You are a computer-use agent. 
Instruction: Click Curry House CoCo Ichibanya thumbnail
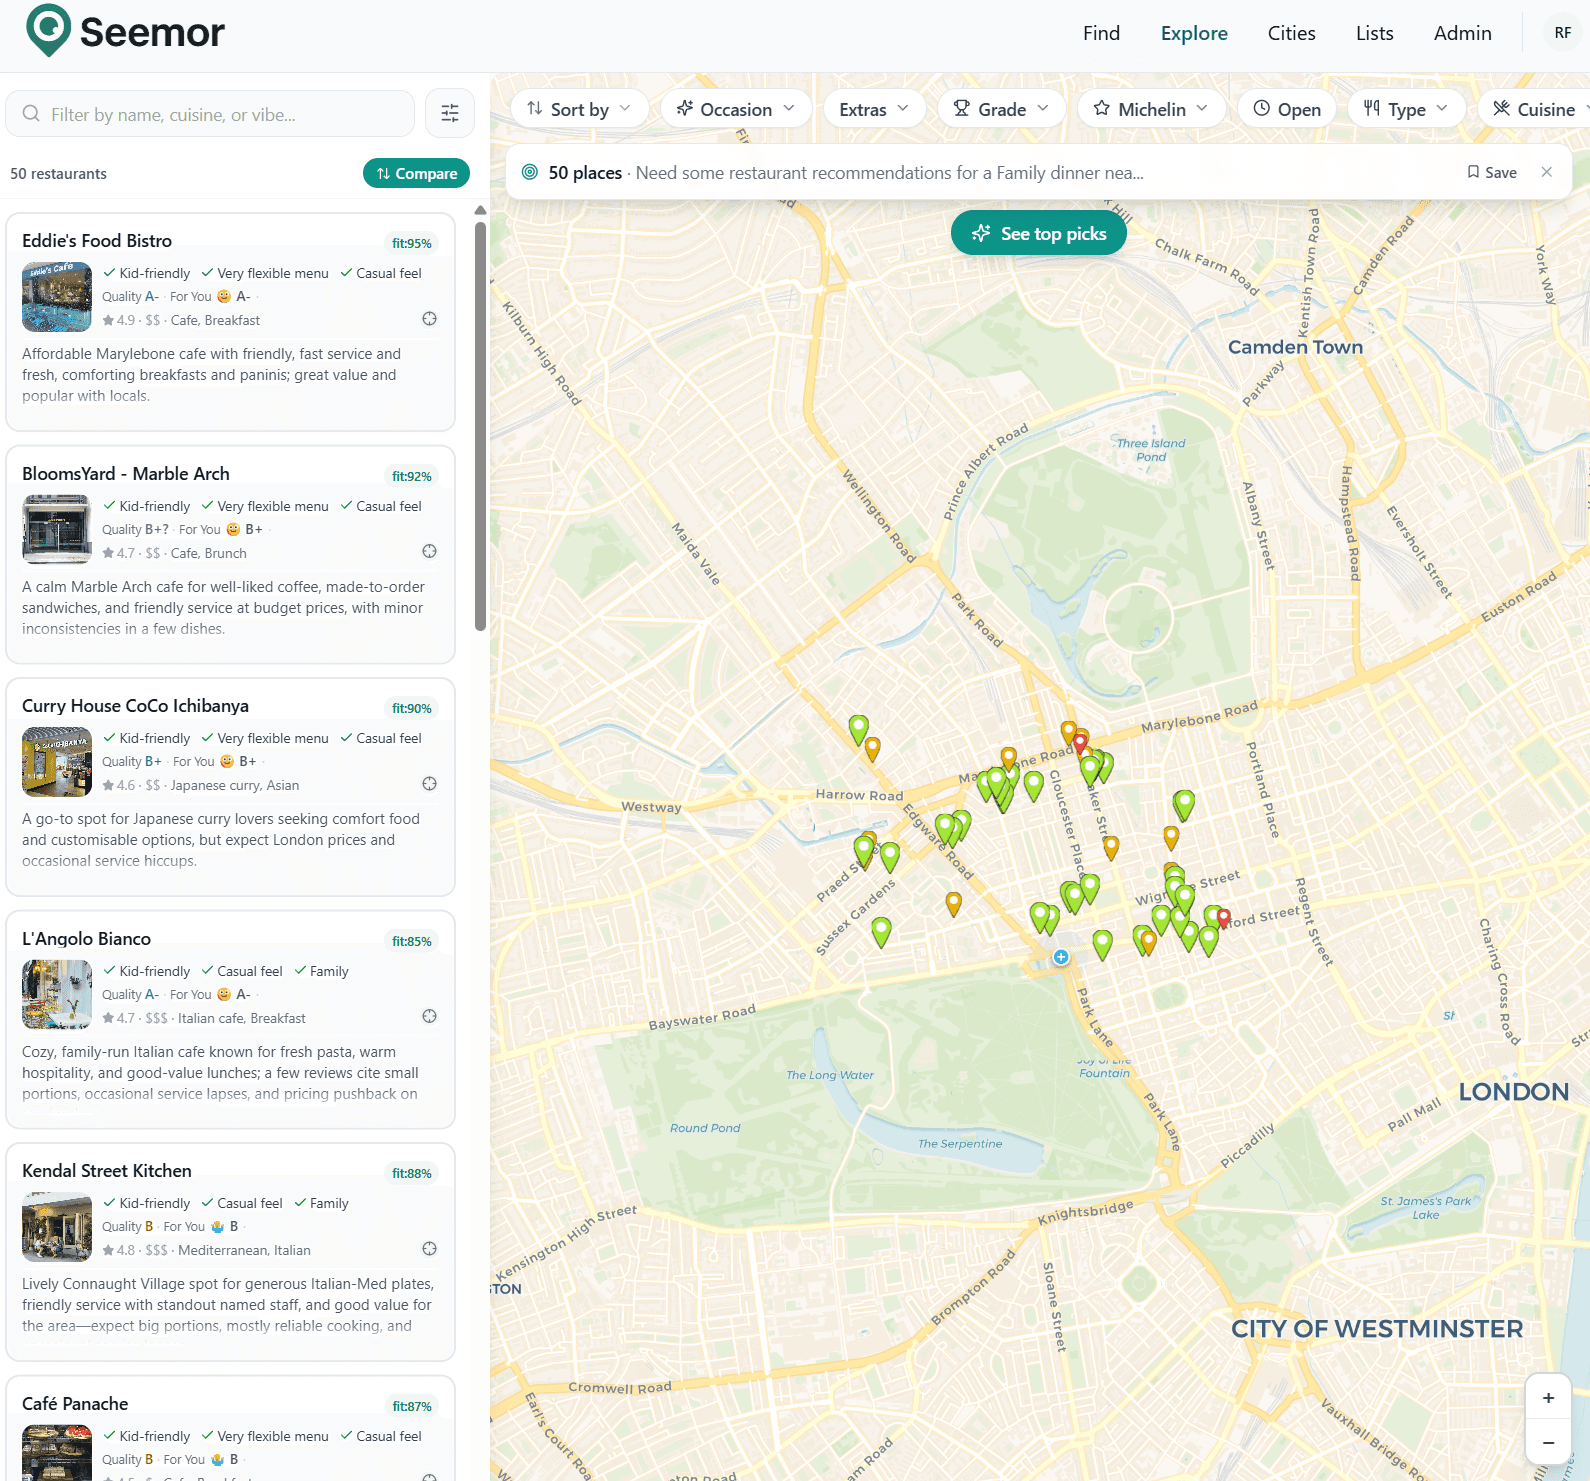pos(57,762)
